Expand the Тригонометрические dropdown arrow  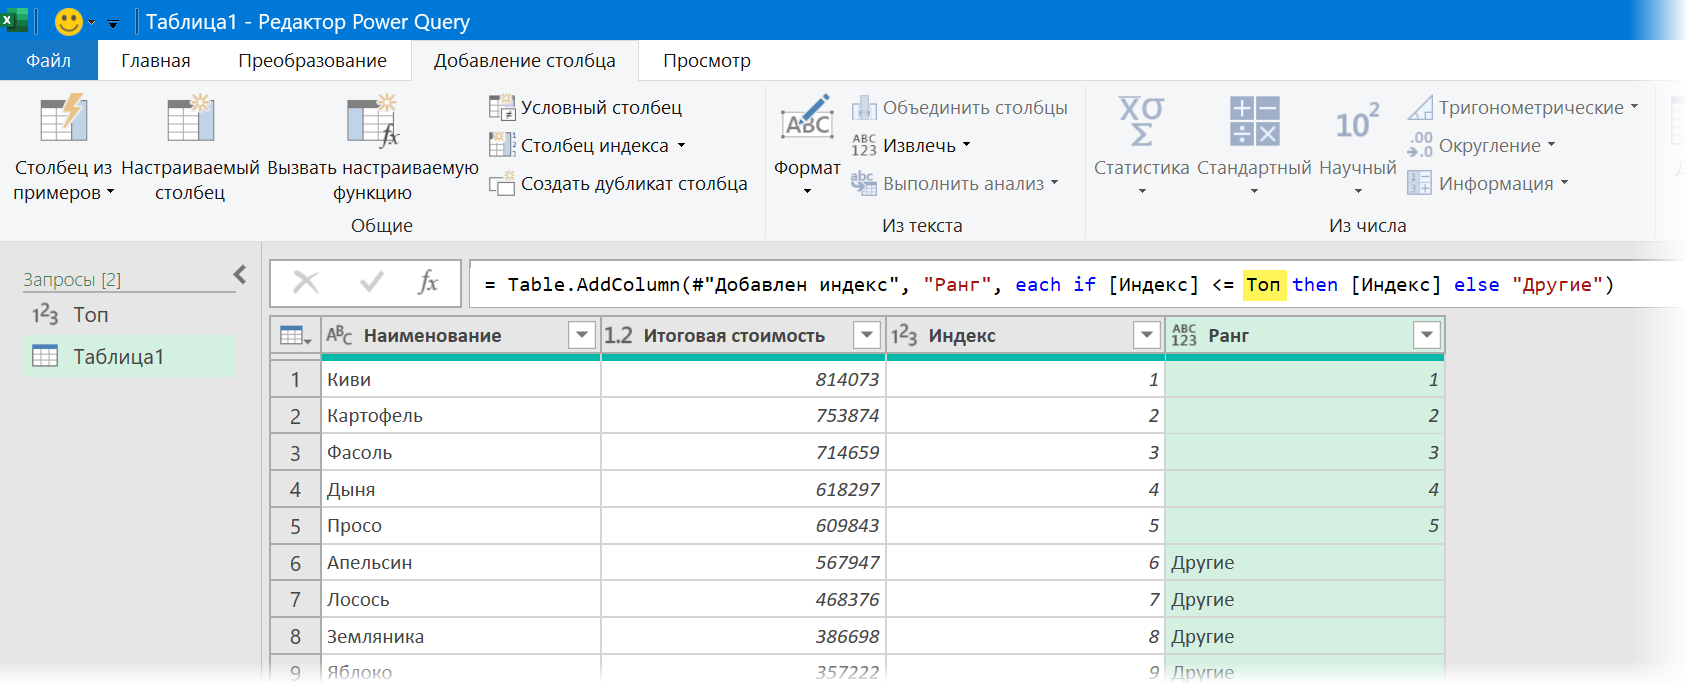[1634, 107]
